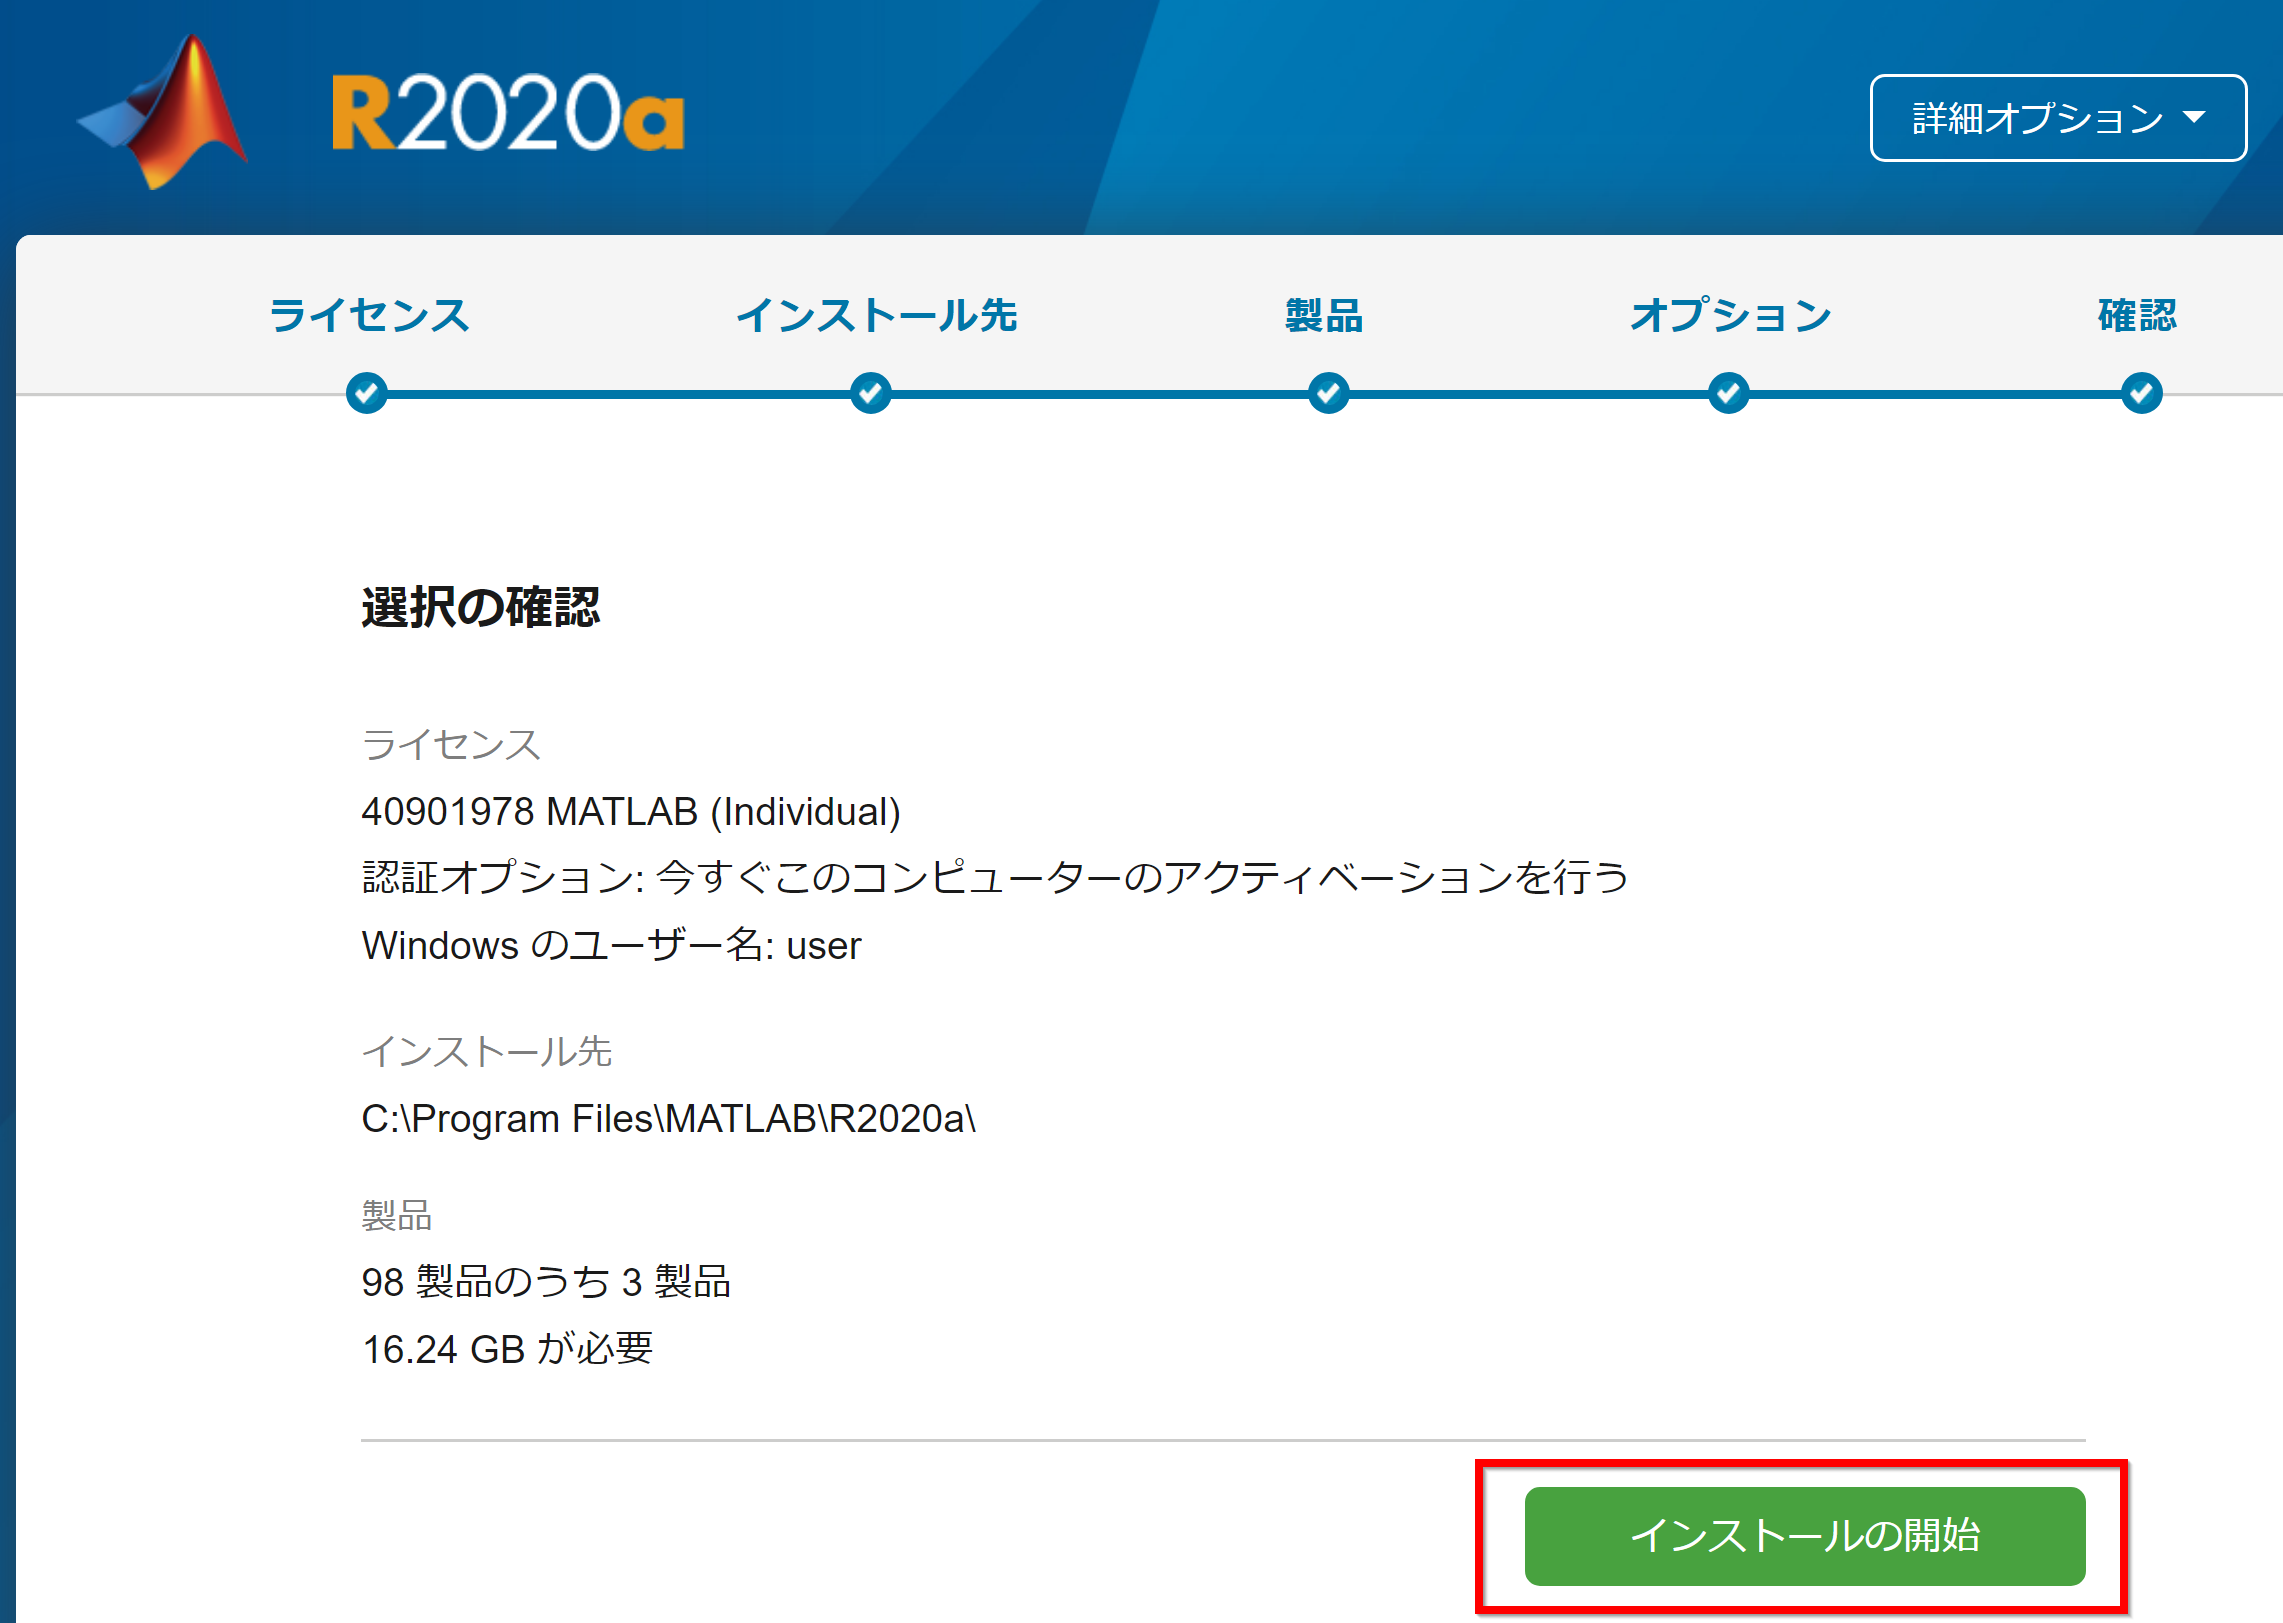The height and width of the screenshot is (1623, 2283).
Task: Click the checkmark circle under 製品
Action: click(x=1329, y=393)
